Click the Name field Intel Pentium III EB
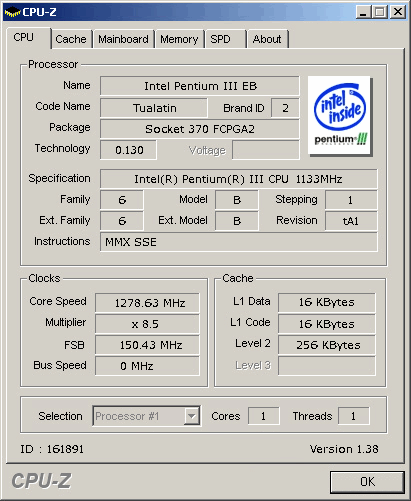This screenshot has width=411, height=501. click(200, 86)
